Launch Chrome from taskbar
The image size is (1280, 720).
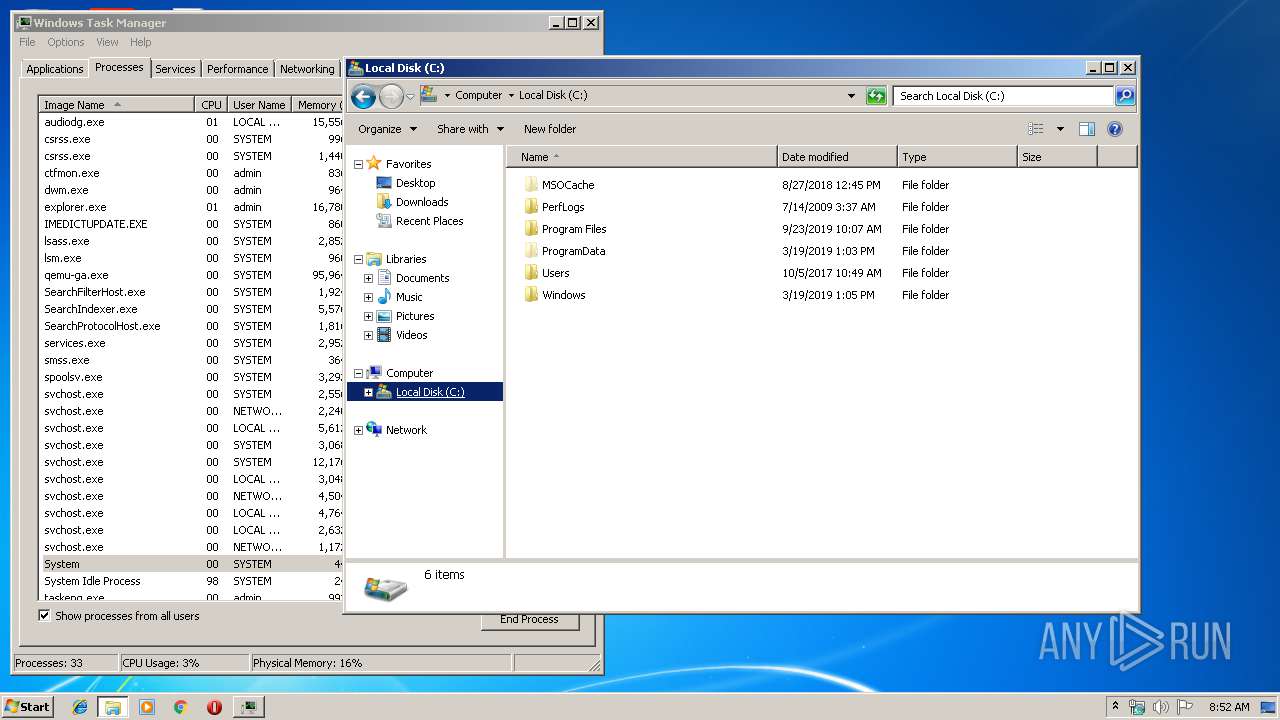coord(180,707)
